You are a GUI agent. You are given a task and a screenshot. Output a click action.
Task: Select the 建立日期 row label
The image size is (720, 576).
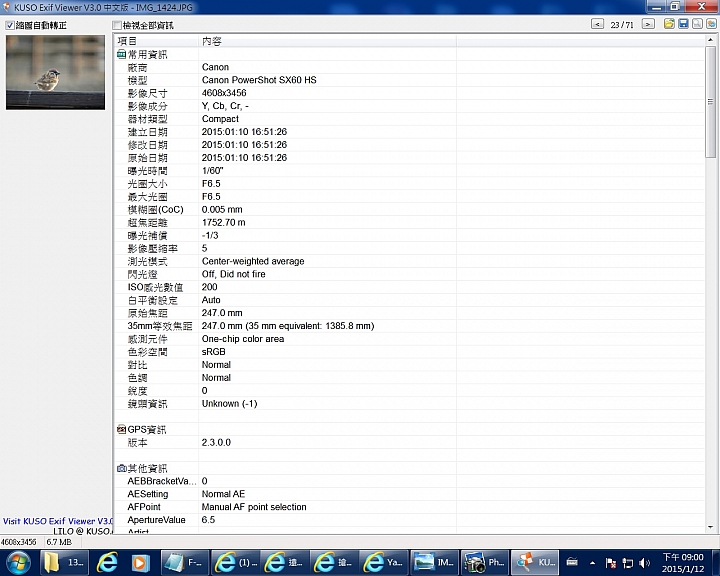click(x=147, y=132)
